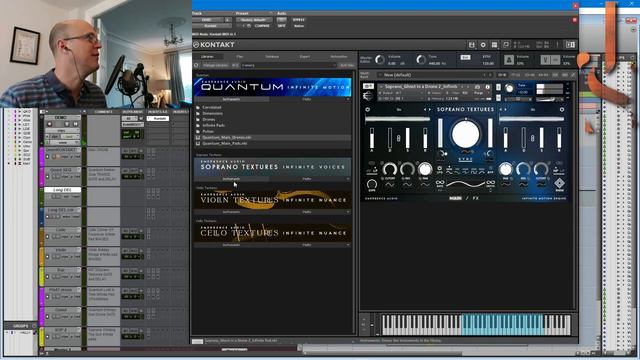Open the Infinite Pads folder
640x360 pixels.
coord(213,126)
